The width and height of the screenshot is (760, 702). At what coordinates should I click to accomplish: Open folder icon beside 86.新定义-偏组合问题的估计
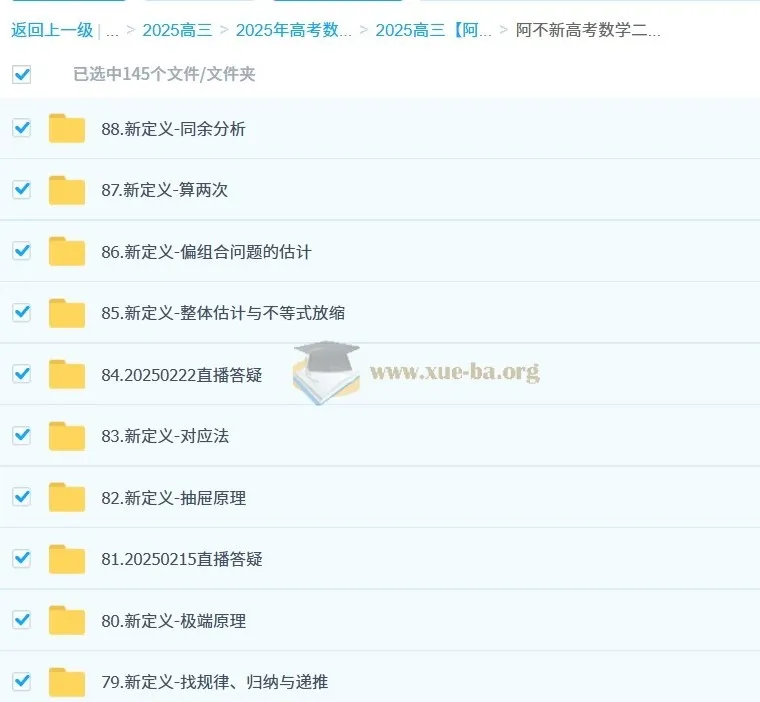coord(67,252)
